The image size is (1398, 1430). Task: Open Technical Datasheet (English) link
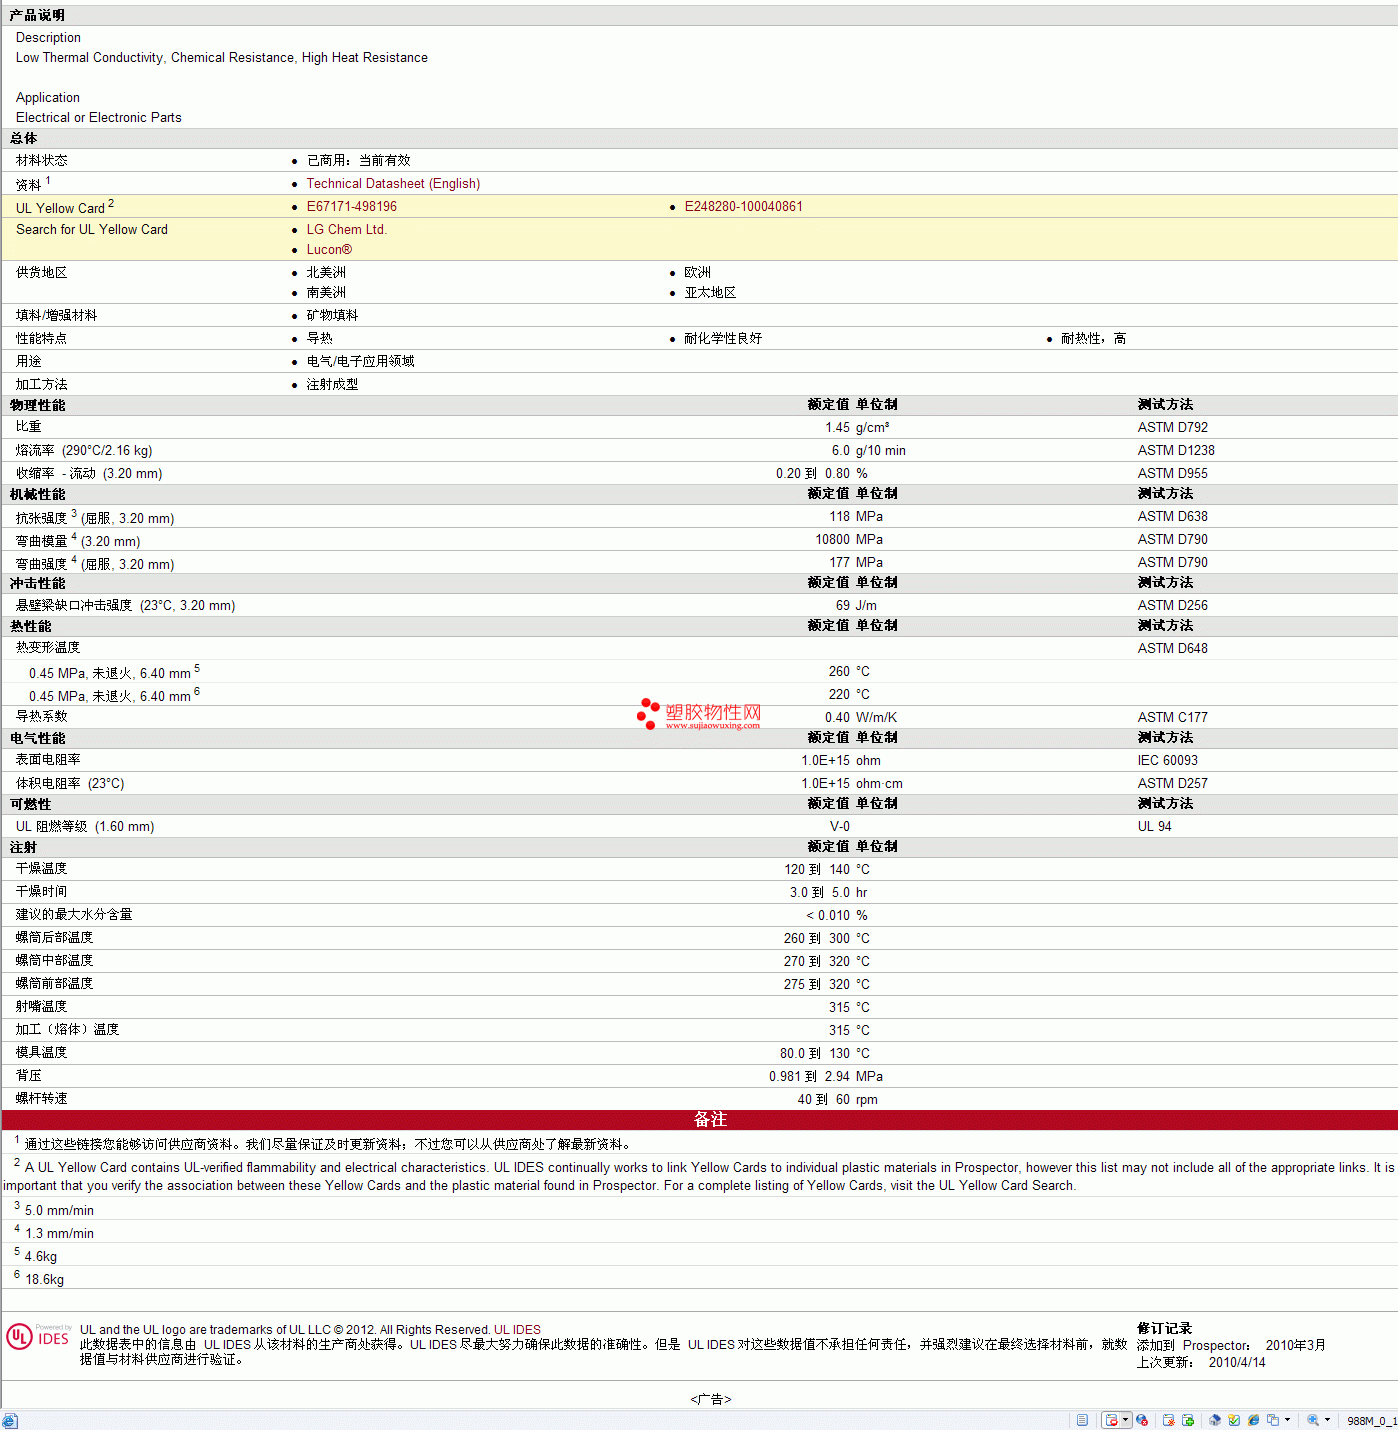tap(393, 184)
